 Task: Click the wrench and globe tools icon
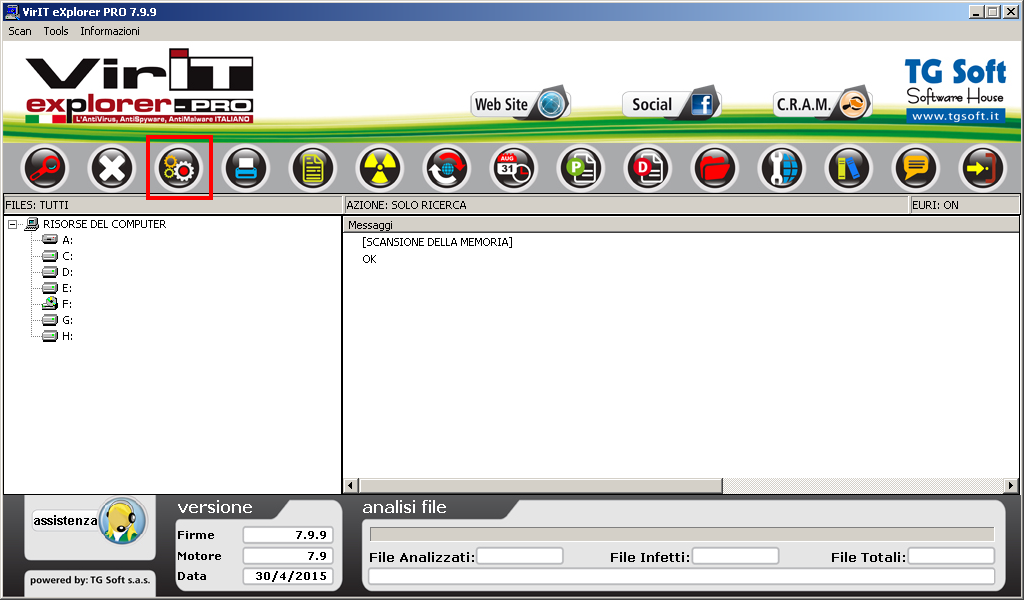tap(782, 168)
